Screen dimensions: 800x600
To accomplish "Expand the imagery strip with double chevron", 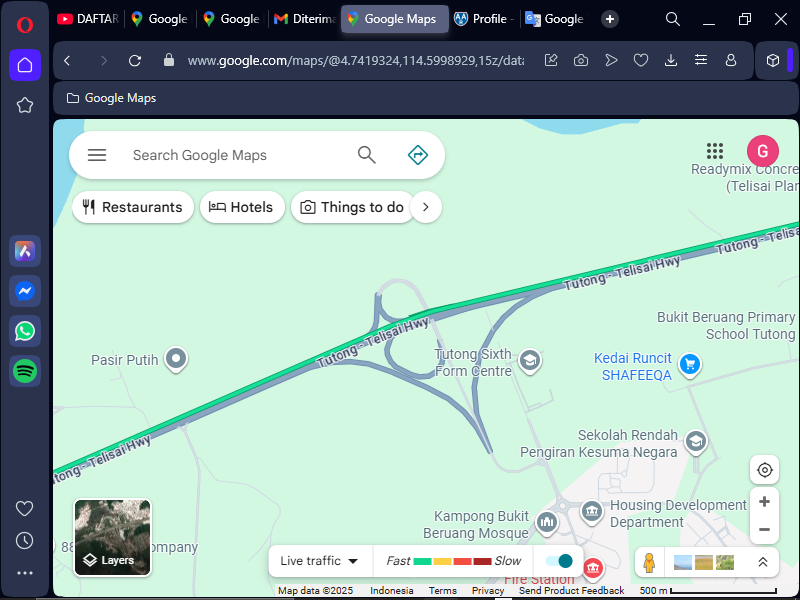I will (x=763, y=562).
